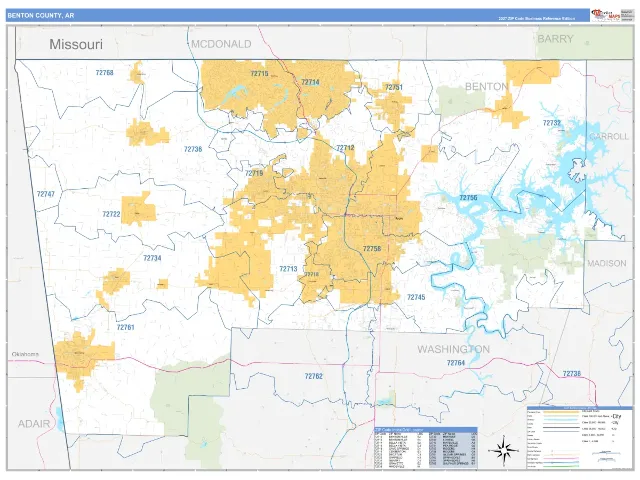
Task: Click the 'BENTON' county label
Action: tap(487, 87)
